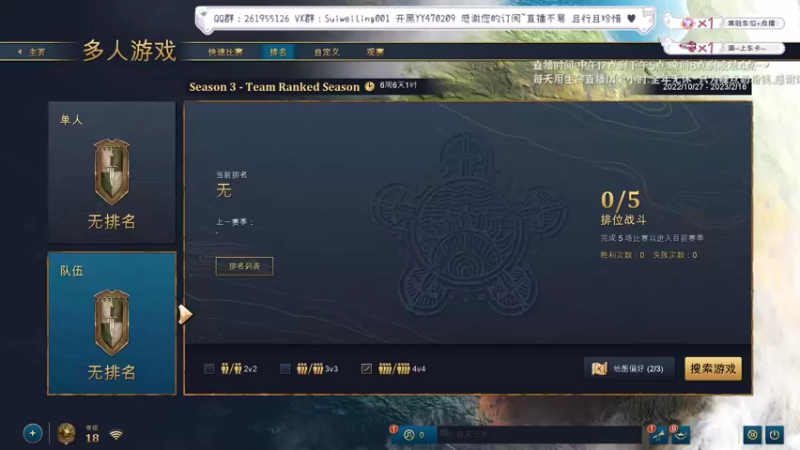Click the plus icon in bottom bar

(x=32, y=434)
